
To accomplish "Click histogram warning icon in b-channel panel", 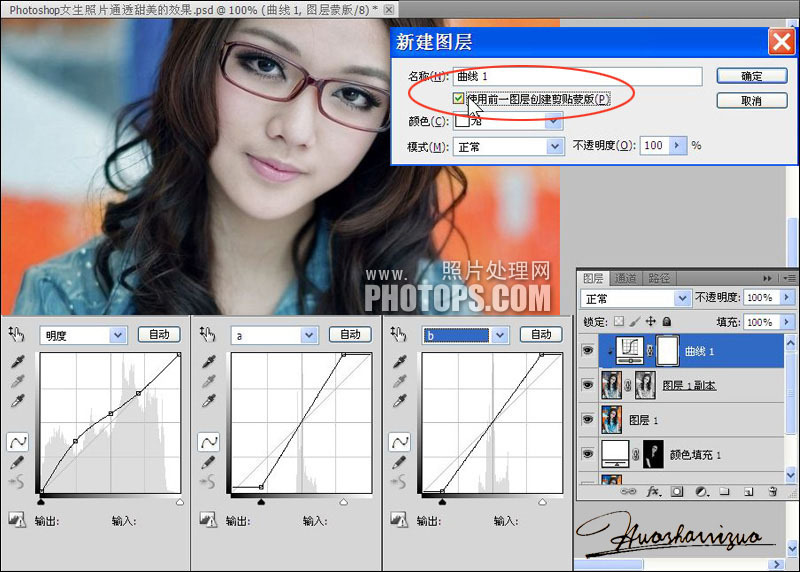I will pyautogui.click(x=398, y=520).
